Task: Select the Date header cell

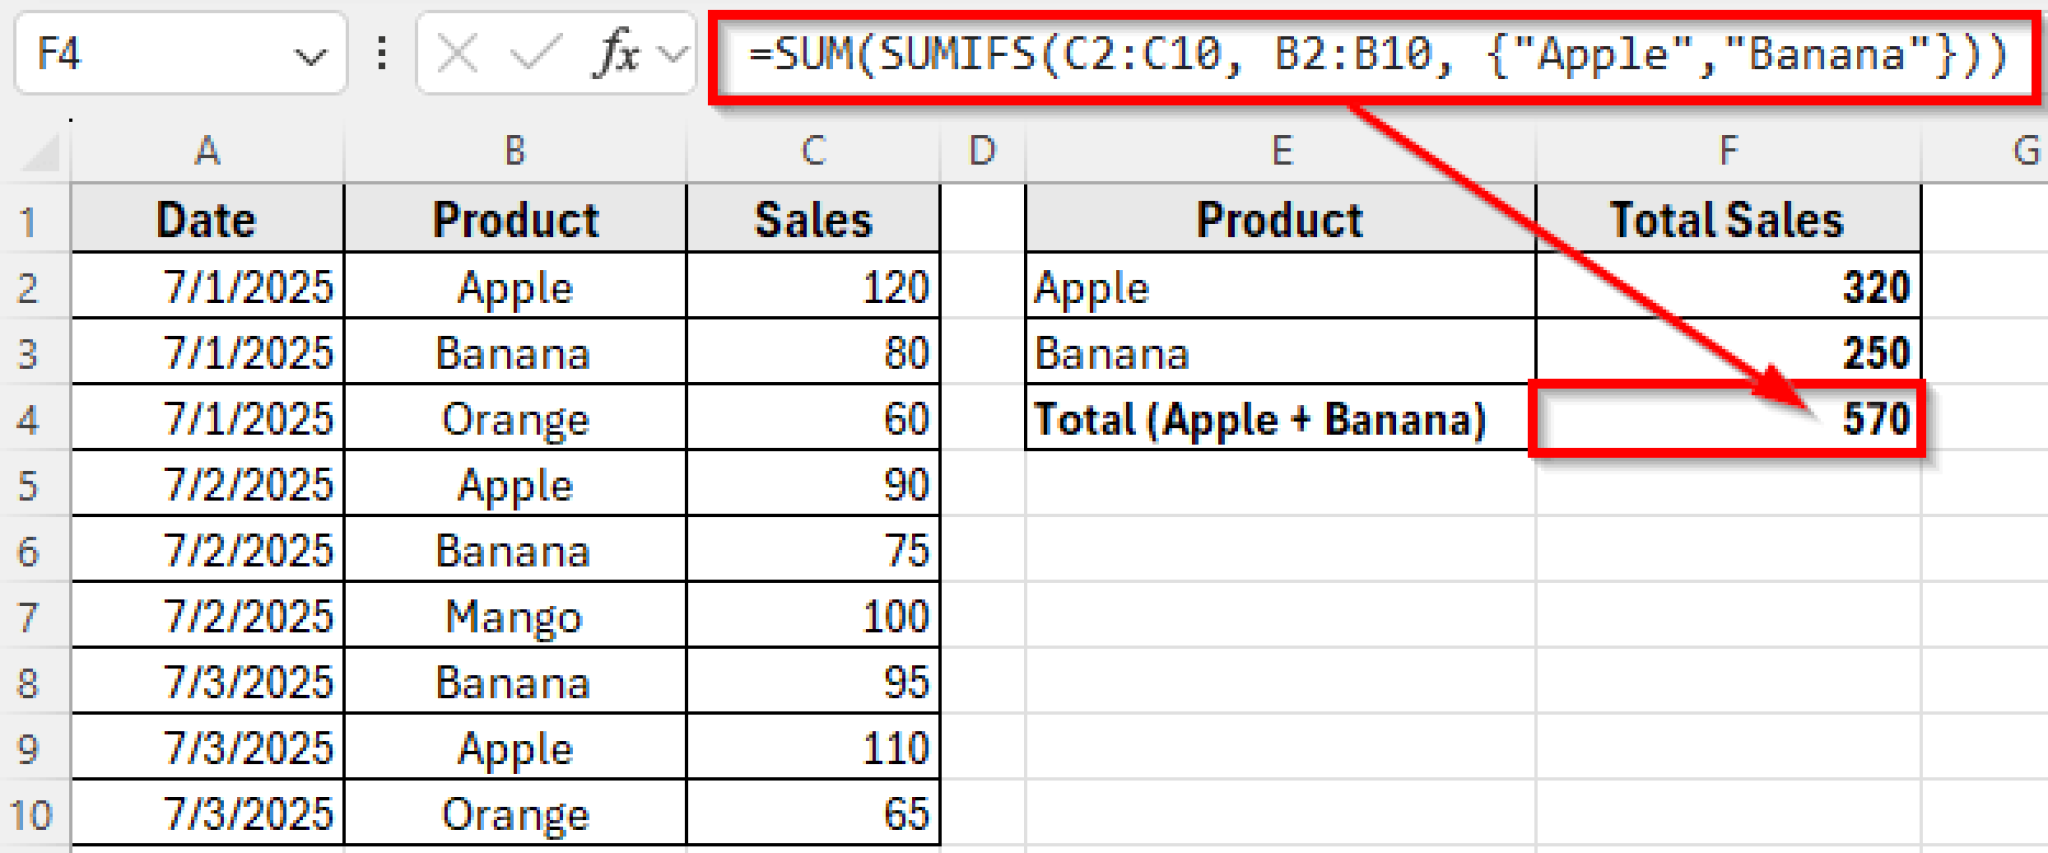Action: point(207,220)
